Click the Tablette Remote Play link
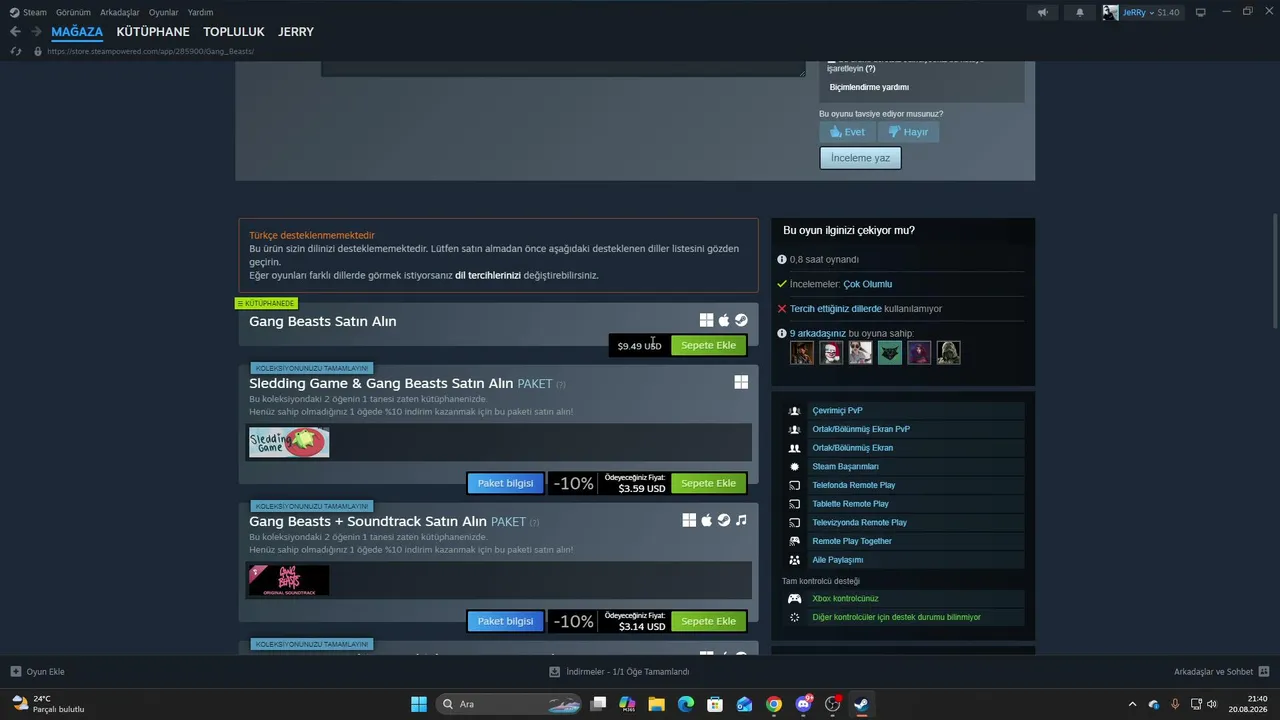The image size is (1280, 720). click(850, 504)
